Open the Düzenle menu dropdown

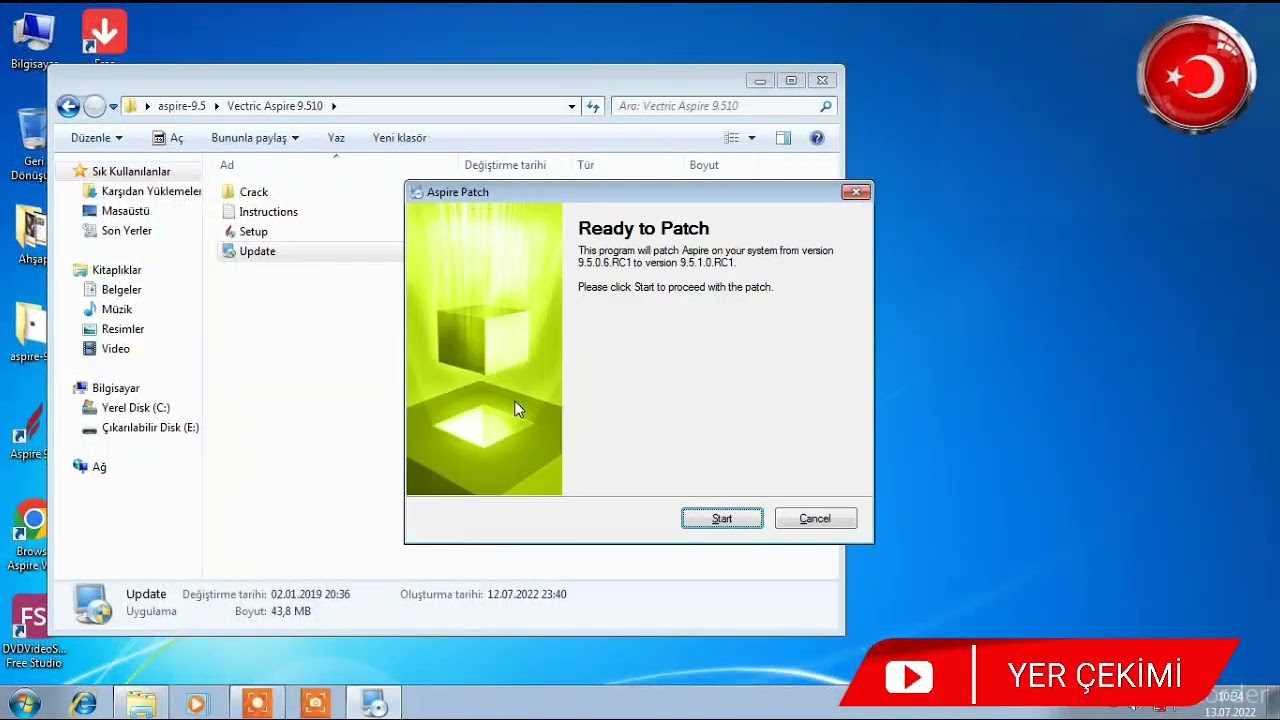click(x=97, y=138)
